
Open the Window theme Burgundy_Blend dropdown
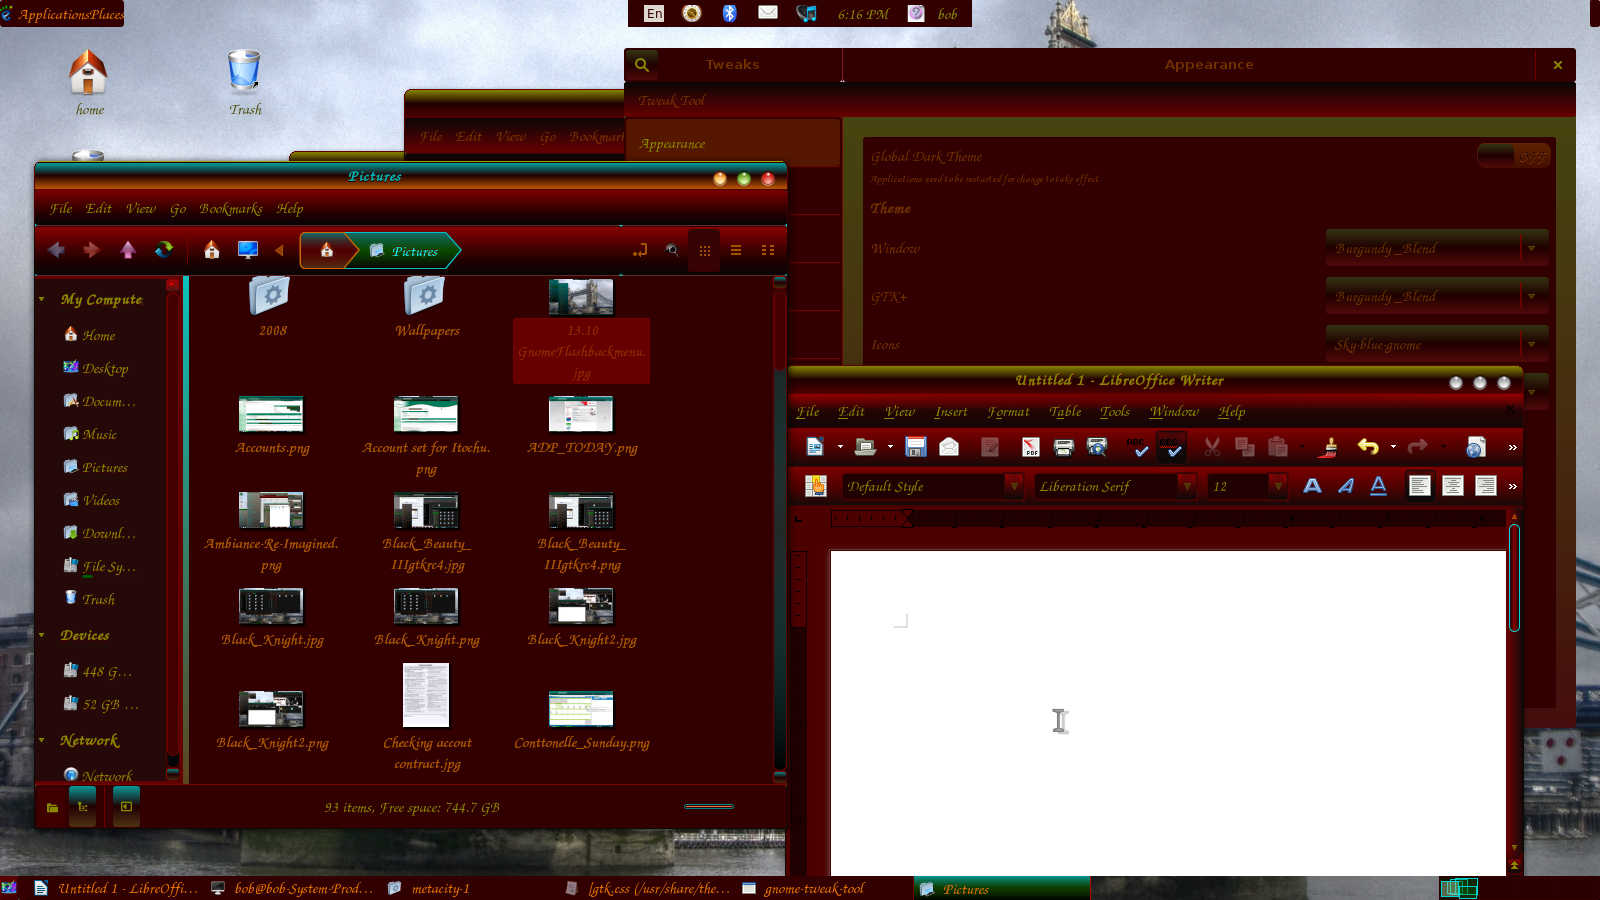pyautogui.click(x=1437, y=248)
